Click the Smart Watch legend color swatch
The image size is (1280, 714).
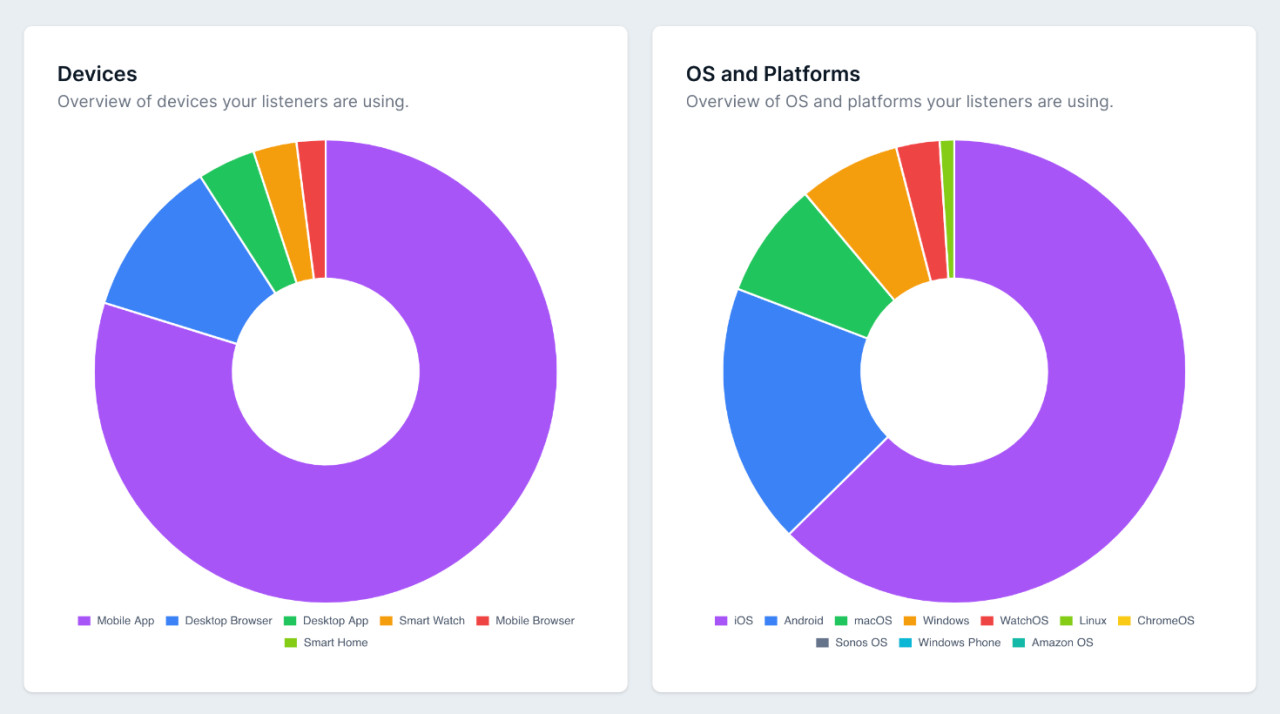pyautogui.click(x=386, y=621)
